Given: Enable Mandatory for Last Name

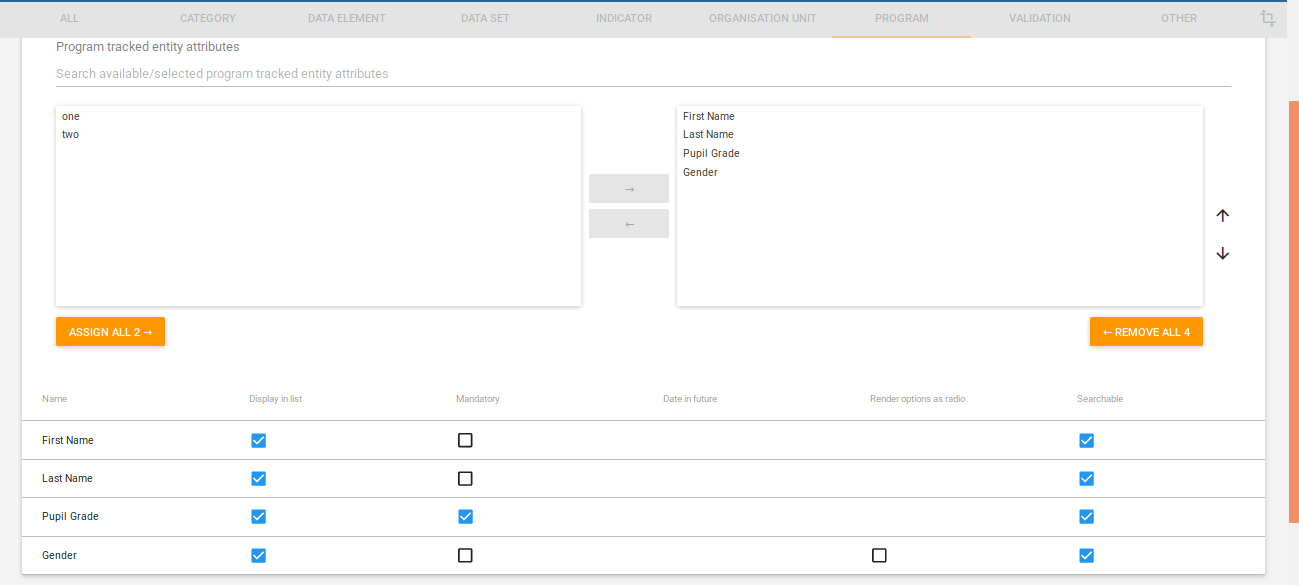Looking at the screenshot, I should [x=465, y=478].
